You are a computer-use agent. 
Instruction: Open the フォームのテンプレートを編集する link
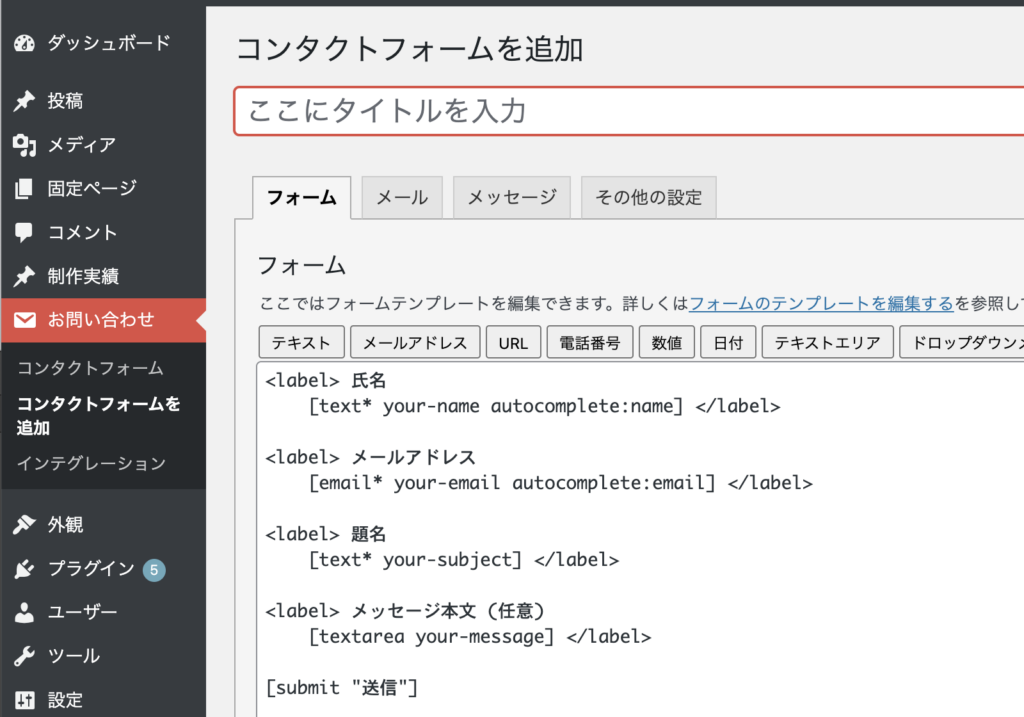pos(822,304)
